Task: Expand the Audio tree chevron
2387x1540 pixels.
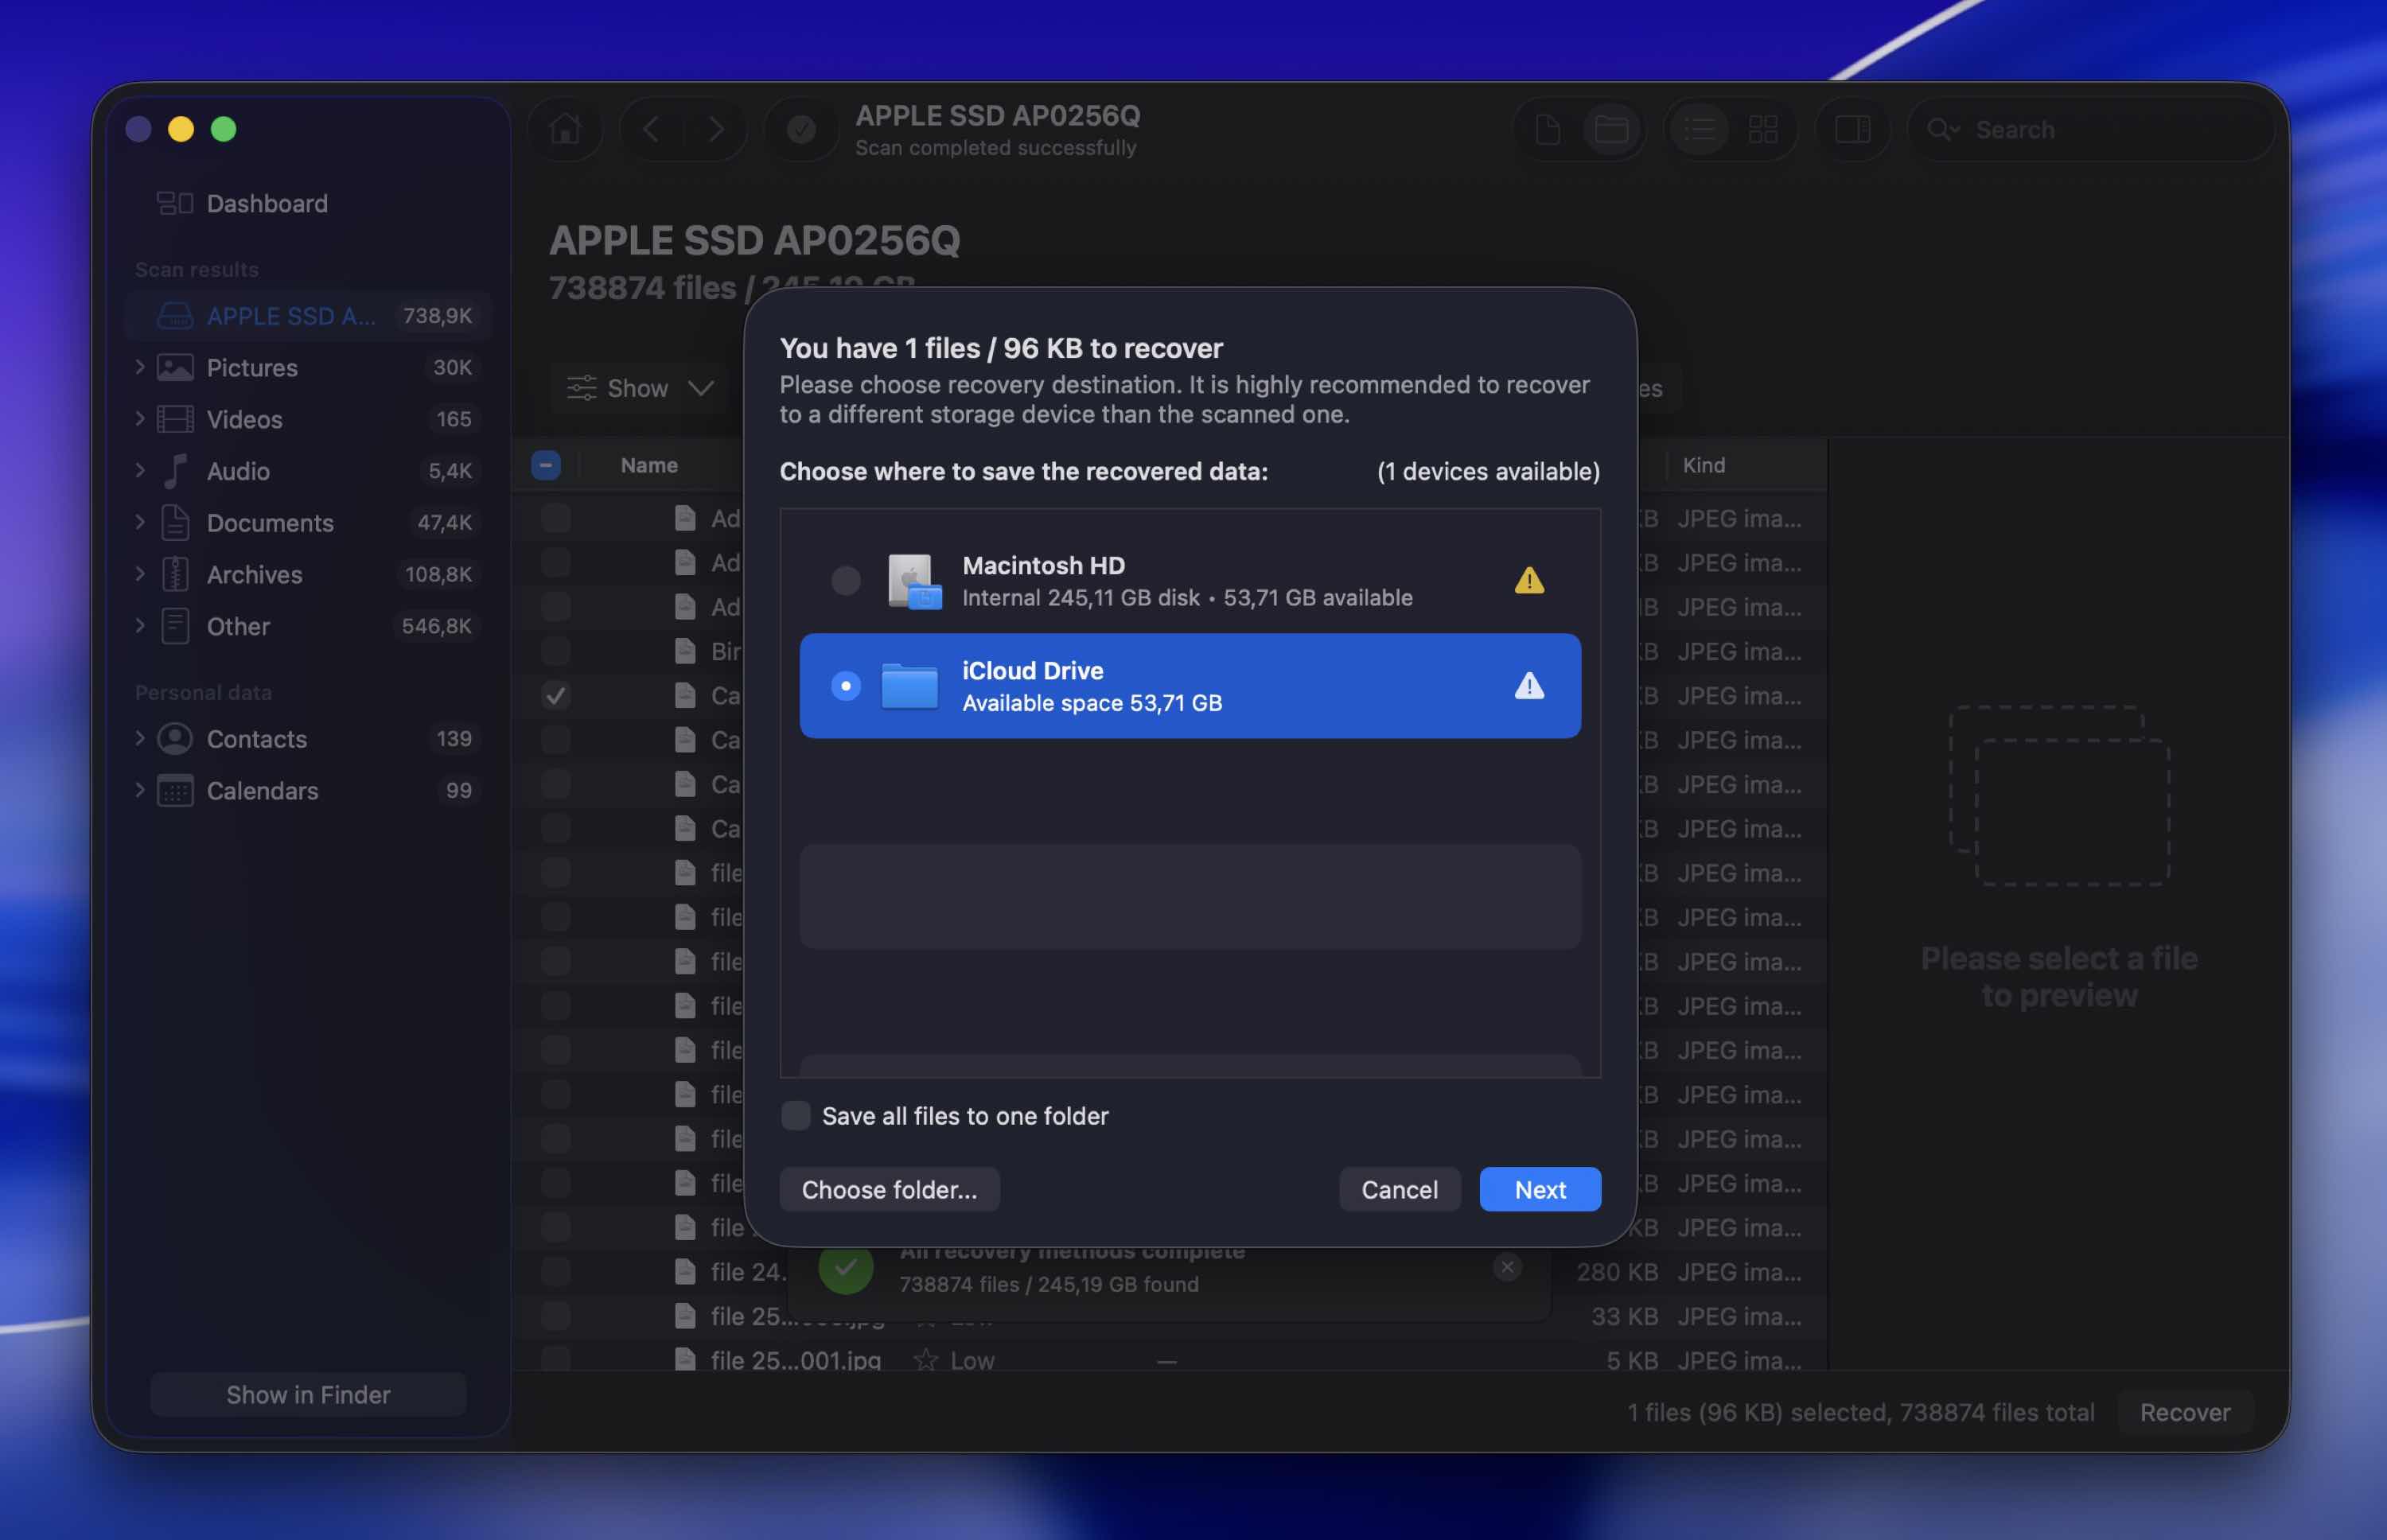Action: point(140,471)
